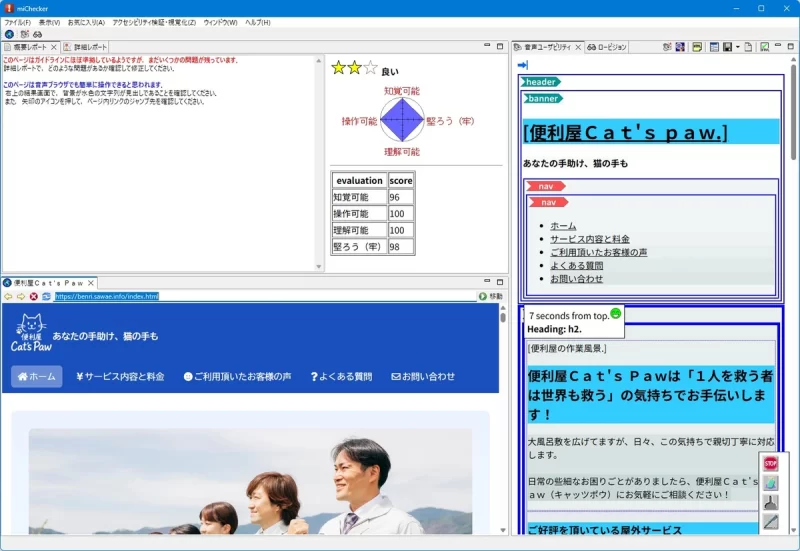Click the report pane scroll down arrow

click(x=319, y=267)
